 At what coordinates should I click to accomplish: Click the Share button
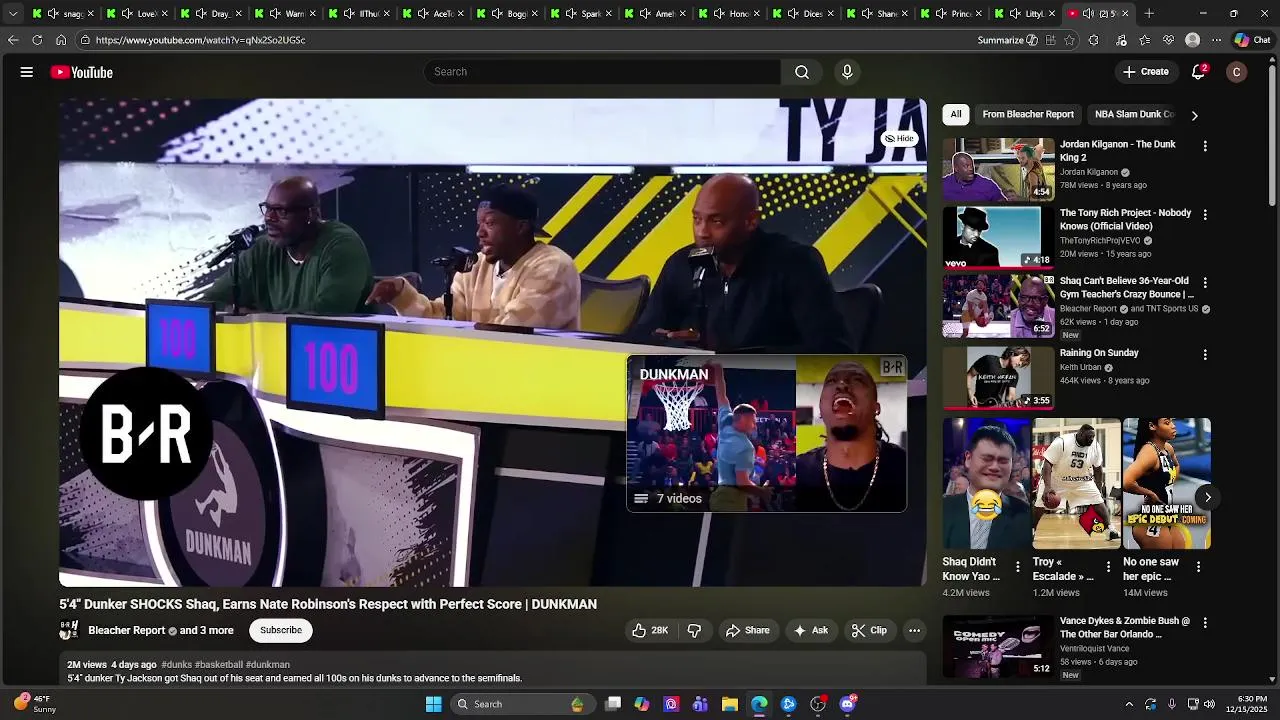(x=747, y=630)
